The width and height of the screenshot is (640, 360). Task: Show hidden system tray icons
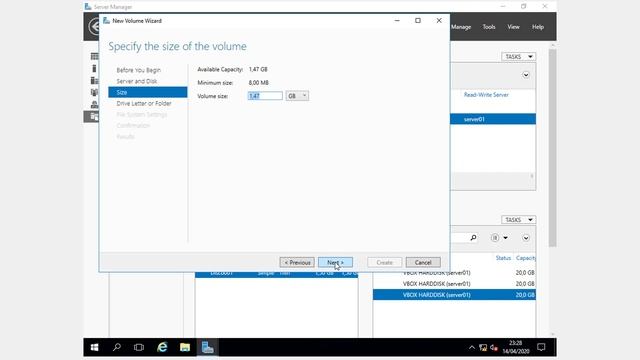point(471,347)
